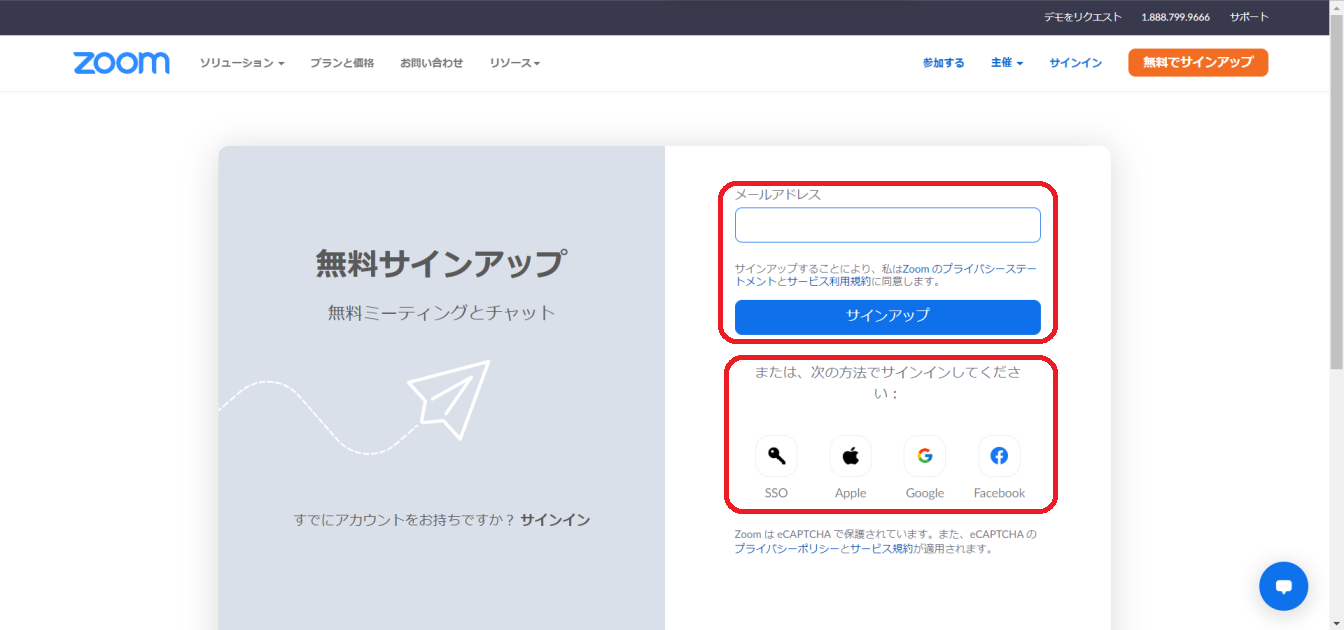The height and width of the screenshot is (630, 1344).
Task: Sign in with the Apple icon
Action: tap(850, 457)
